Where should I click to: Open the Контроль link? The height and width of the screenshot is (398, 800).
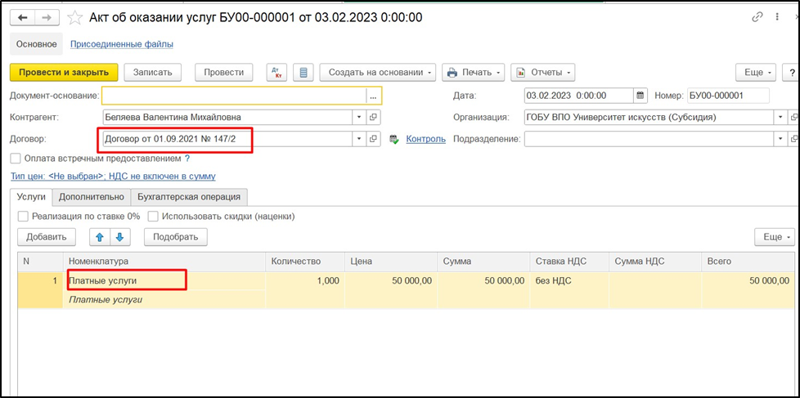pos(426,139)
